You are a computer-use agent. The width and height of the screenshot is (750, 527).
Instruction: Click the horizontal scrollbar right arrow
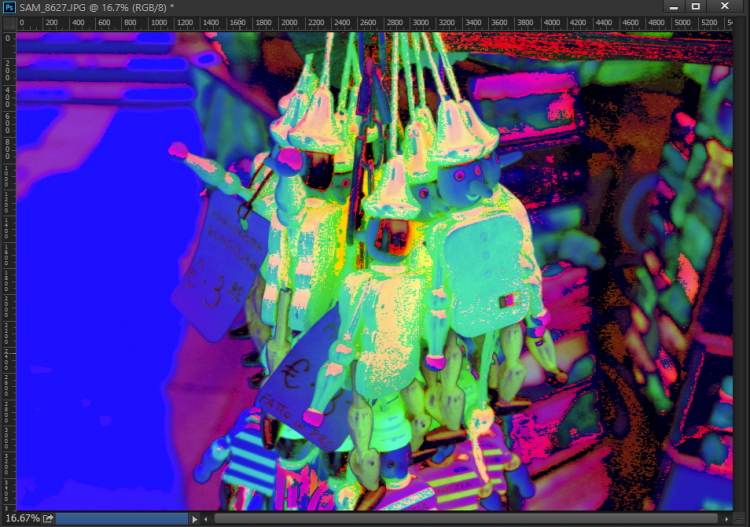726,519
